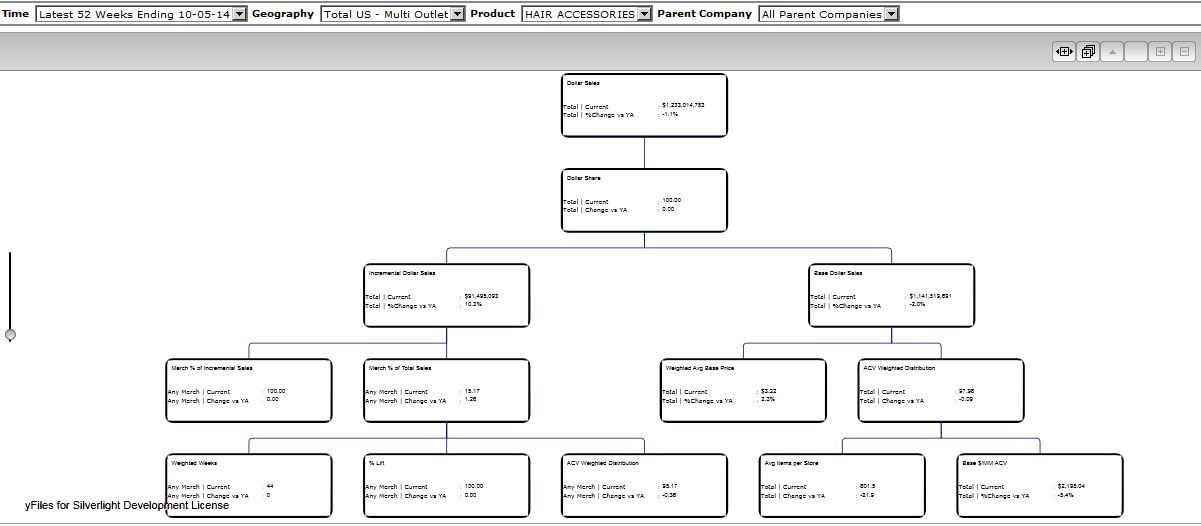
Task: Click the Merch % of Total Sales node
Action: 446,390
